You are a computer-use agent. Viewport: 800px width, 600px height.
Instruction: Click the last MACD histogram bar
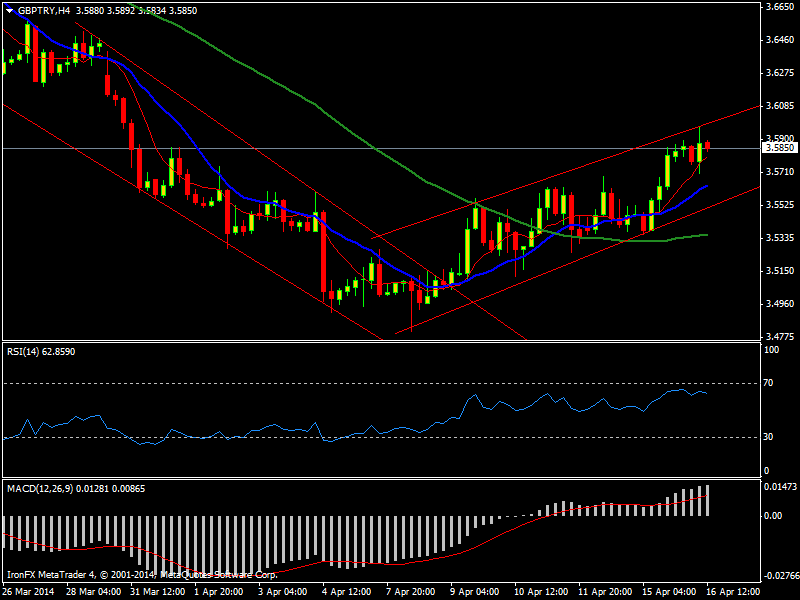pos(708,500)
